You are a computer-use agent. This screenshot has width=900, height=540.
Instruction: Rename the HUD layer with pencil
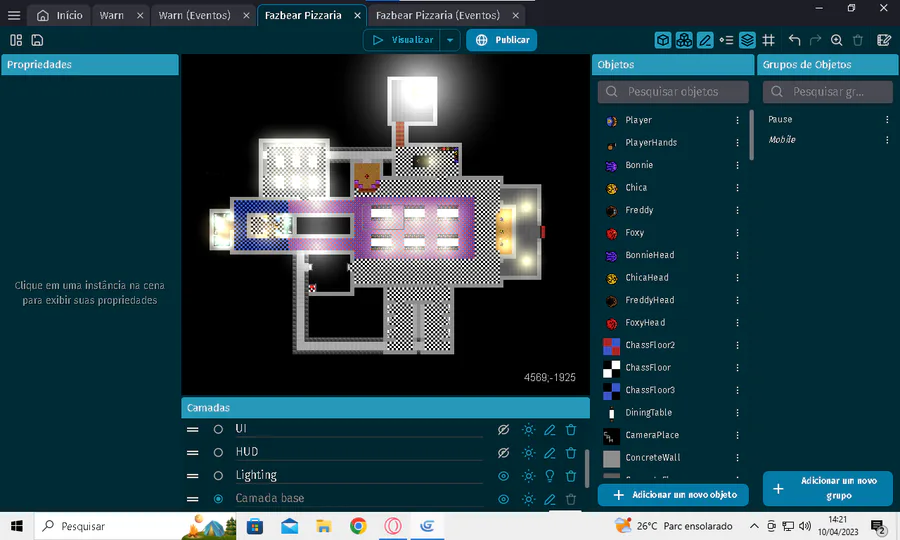pos(549,453)
